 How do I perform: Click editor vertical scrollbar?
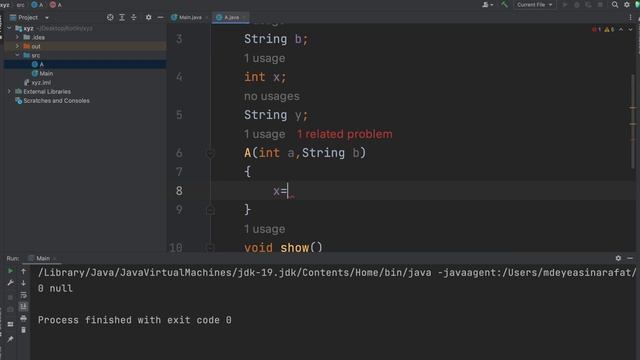click(633, 121)
